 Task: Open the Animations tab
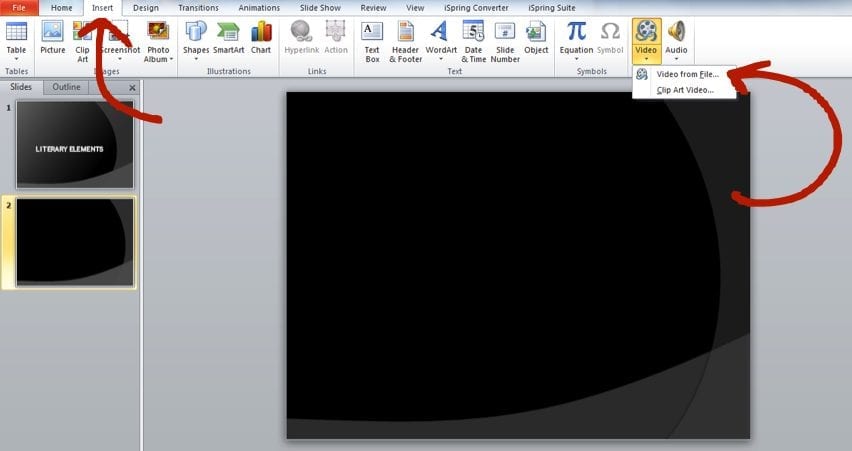click(259, 8)
